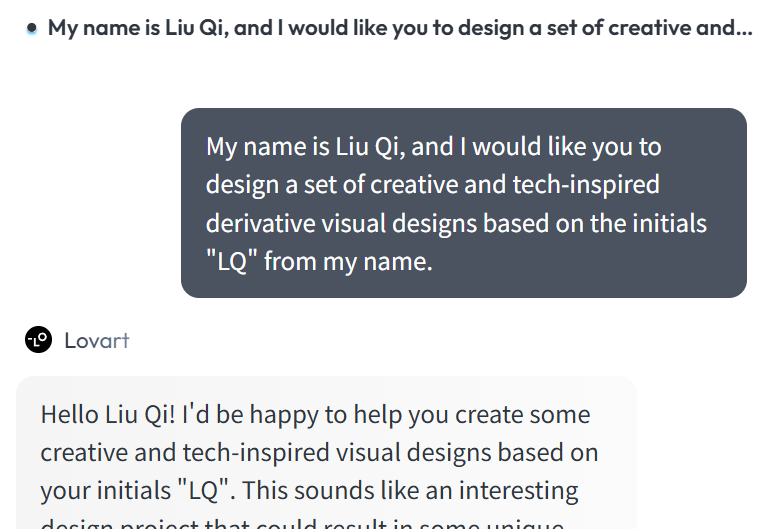This screenshot has height=529, width=757.
Task: Click "tech-inspired" in the dark message bubble
Action: pyautogui.click(x=586, y=185)
